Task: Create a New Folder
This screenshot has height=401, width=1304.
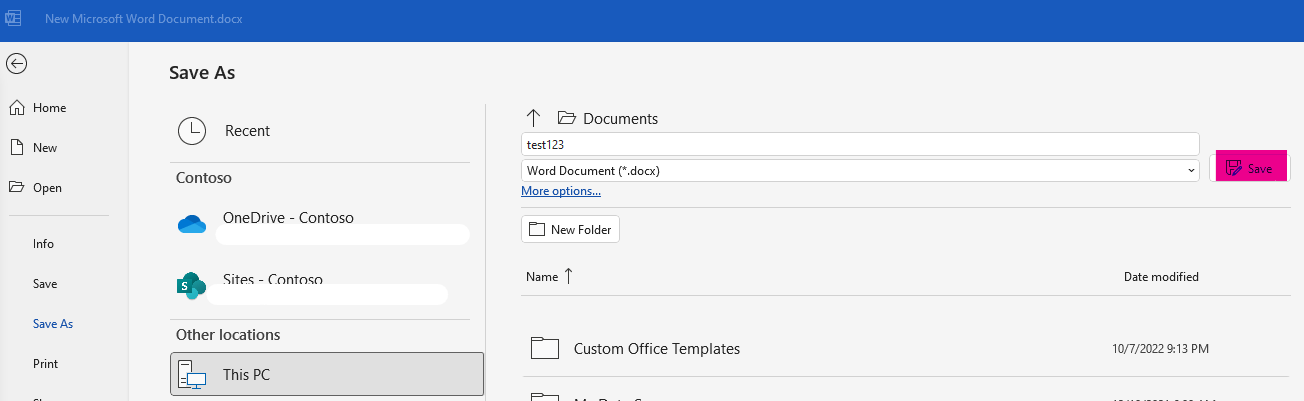Action: coord(570,229)
